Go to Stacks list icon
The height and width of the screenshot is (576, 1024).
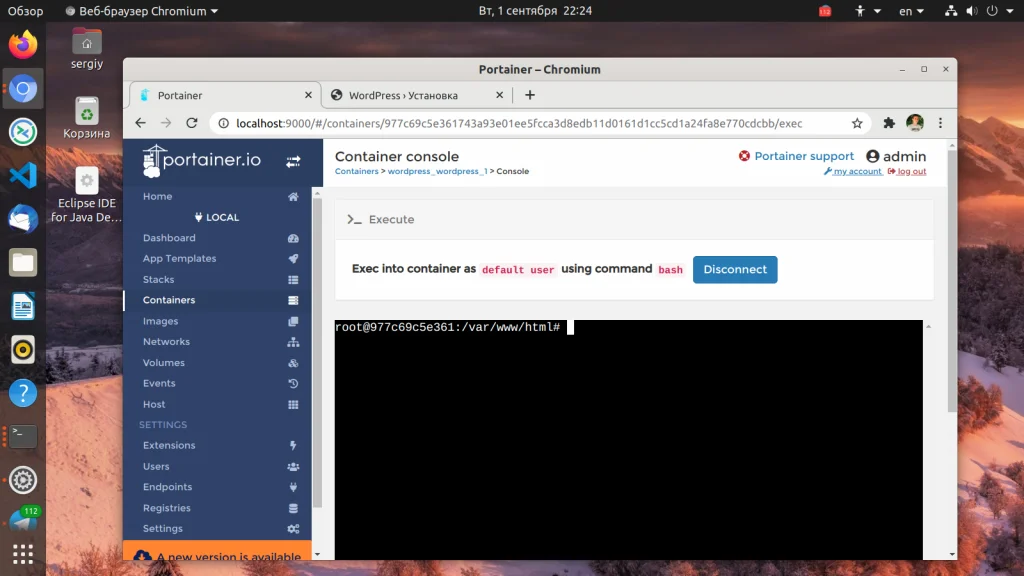point(293,280)
